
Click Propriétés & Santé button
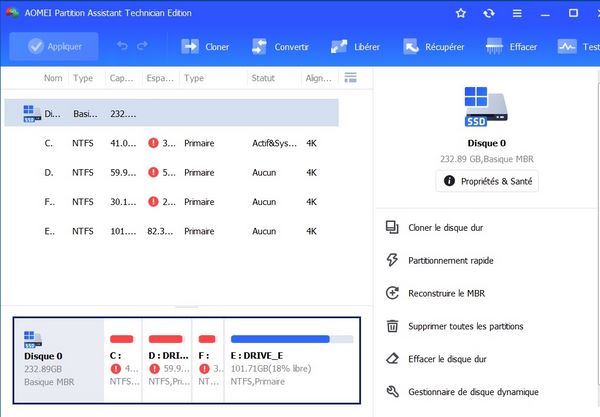[487, 181]
